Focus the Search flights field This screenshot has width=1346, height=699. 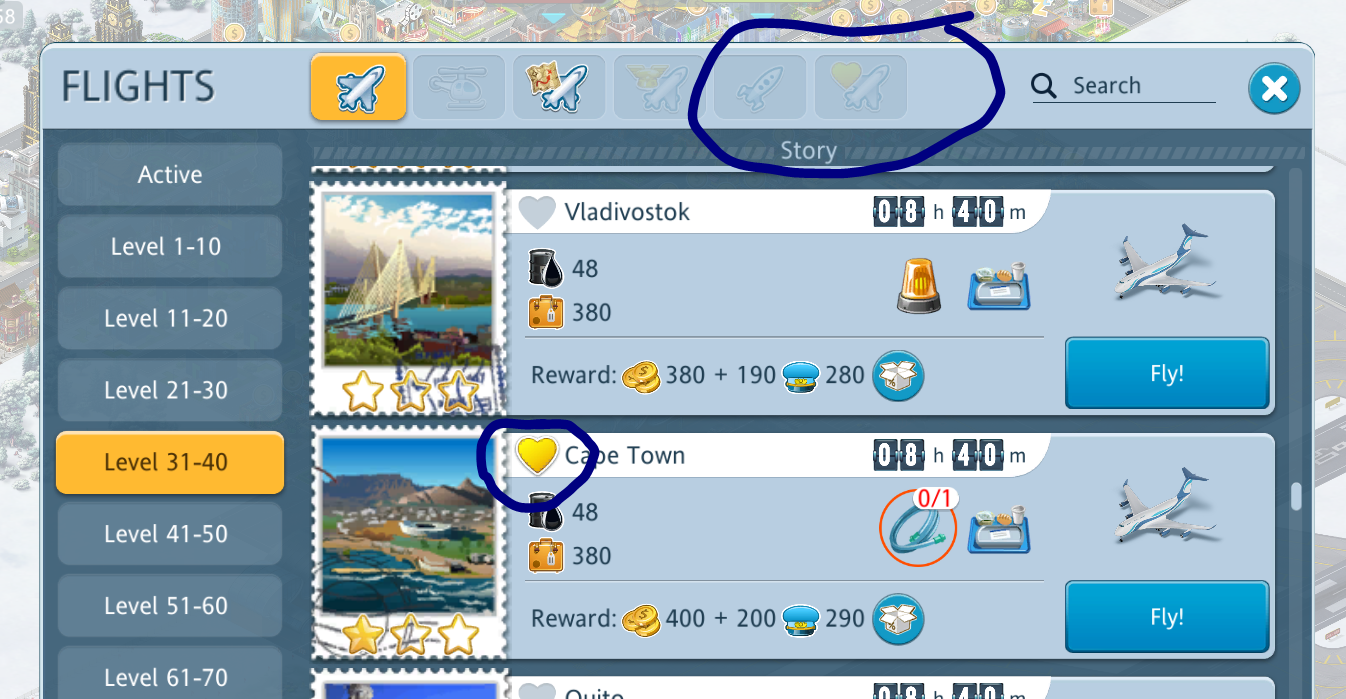click(1125, 86)
